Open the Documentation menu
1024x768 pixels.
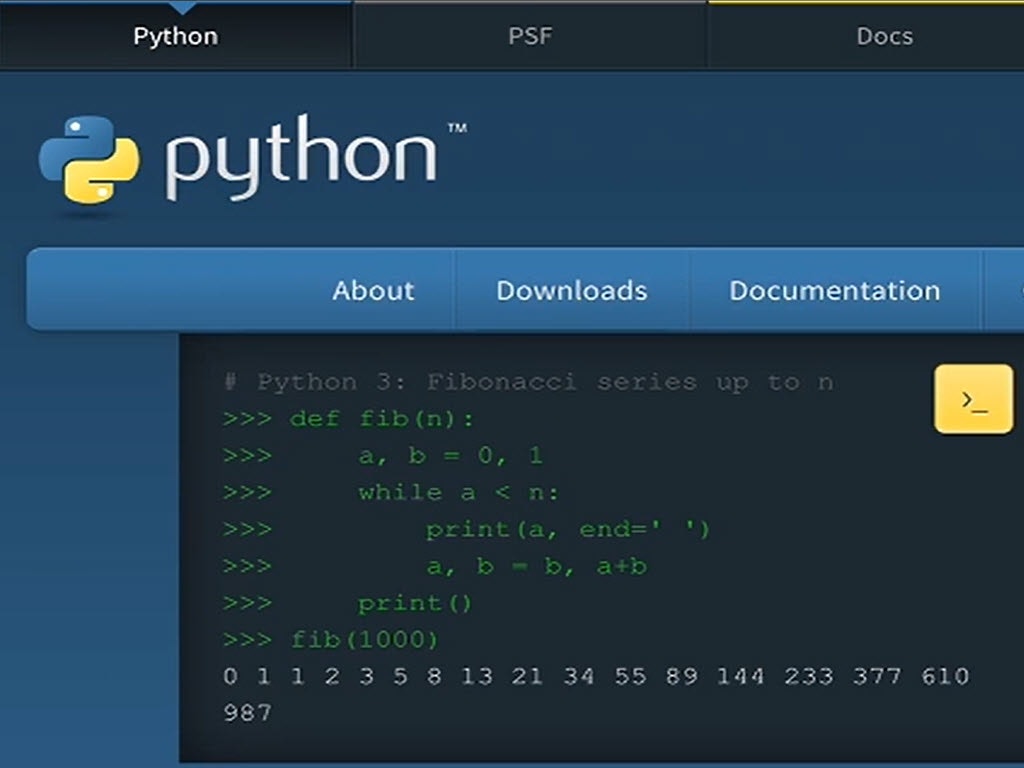pyautogui.click(x=835, y=291)
